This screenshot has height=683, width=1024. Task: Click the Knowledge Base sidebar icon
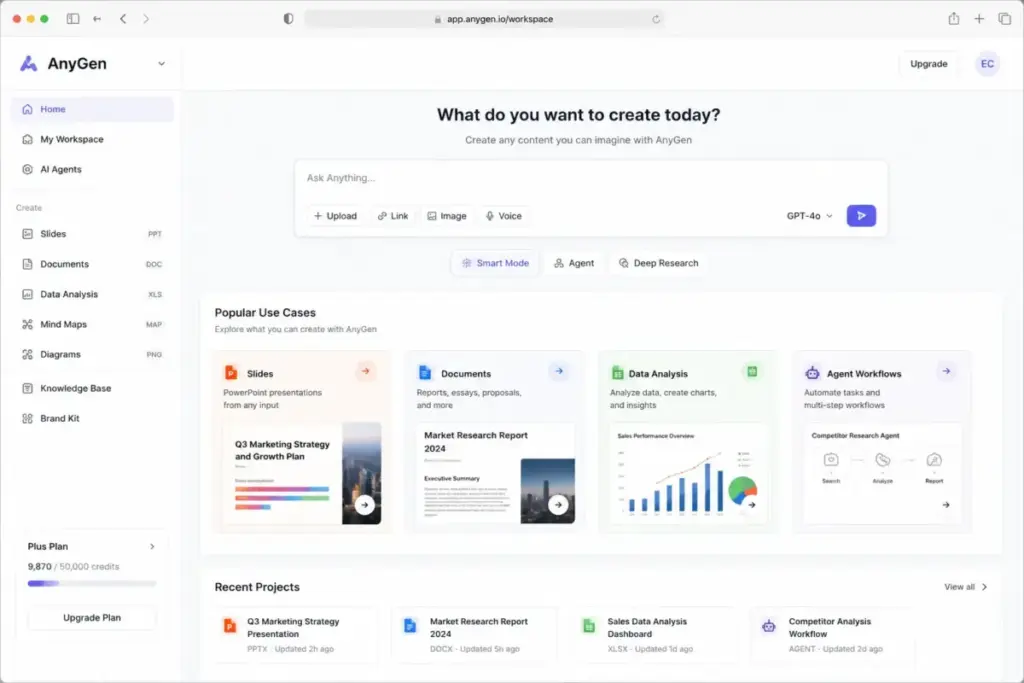(x=27, y=389)
